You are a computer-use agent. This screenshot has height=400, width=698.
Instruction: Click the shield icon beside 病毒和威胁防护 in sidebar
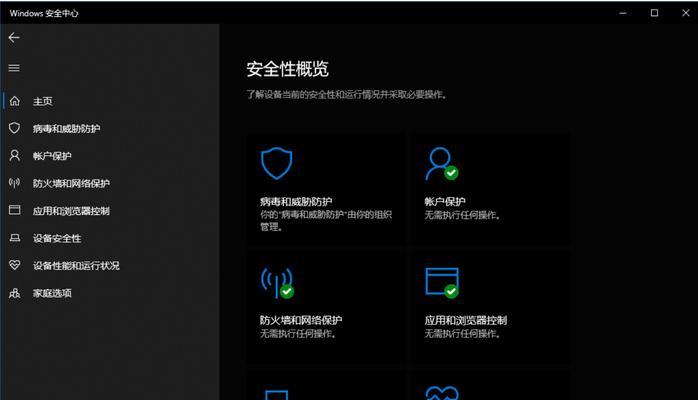click(x=15, y=128)
